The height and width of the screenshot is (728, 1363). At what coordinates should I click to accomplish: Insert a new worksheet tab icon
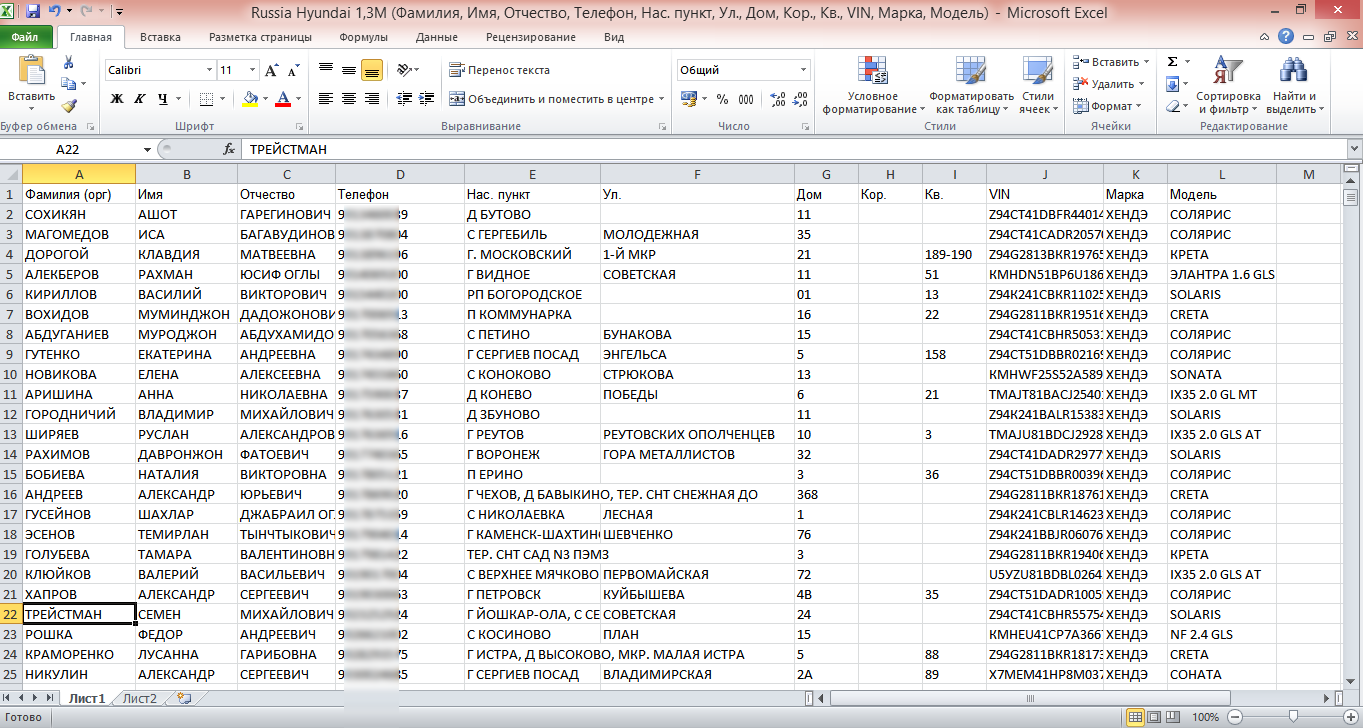tap(182, 699)
